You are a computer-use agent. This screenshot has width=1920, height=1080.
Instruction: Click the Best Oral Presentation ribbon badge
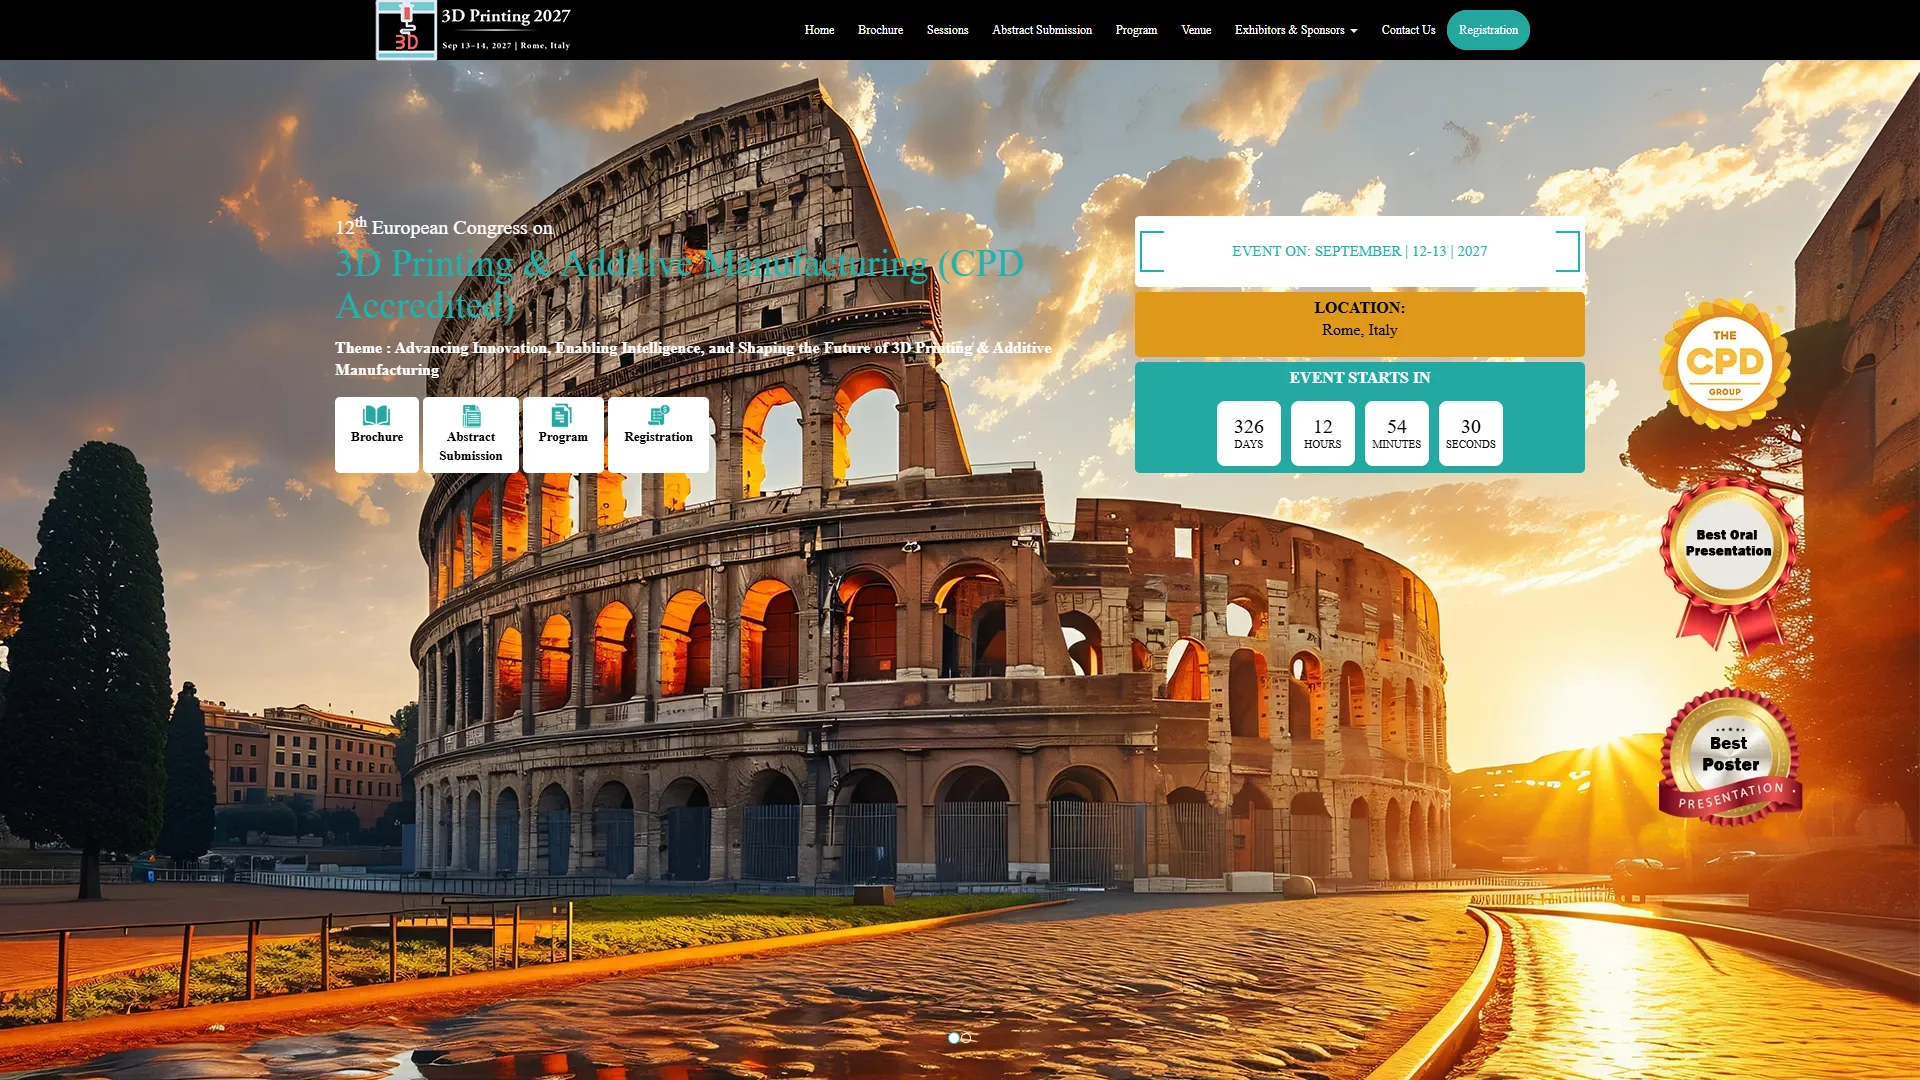click(x=1729, y=565)
